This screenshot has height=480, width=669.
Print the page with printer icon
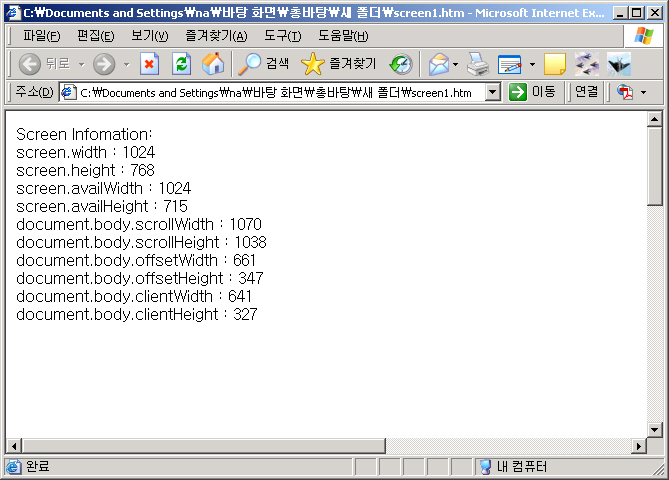coord(478,64)
